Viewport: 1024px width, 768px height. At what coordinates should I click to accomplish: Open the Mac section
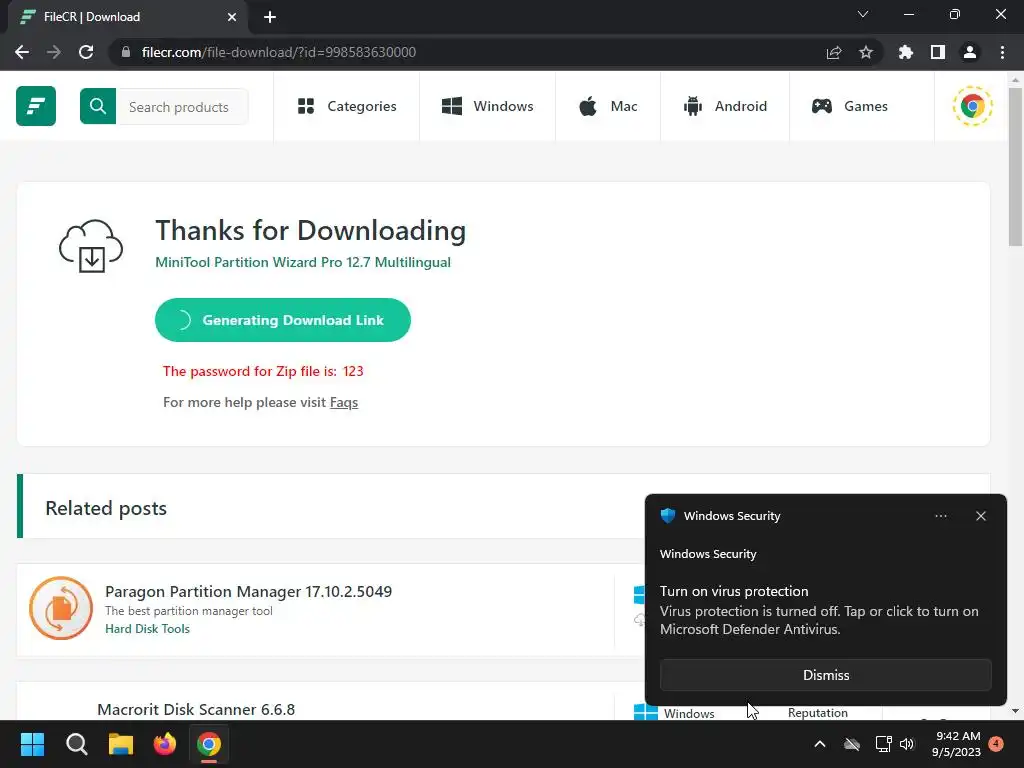point(608,106)
